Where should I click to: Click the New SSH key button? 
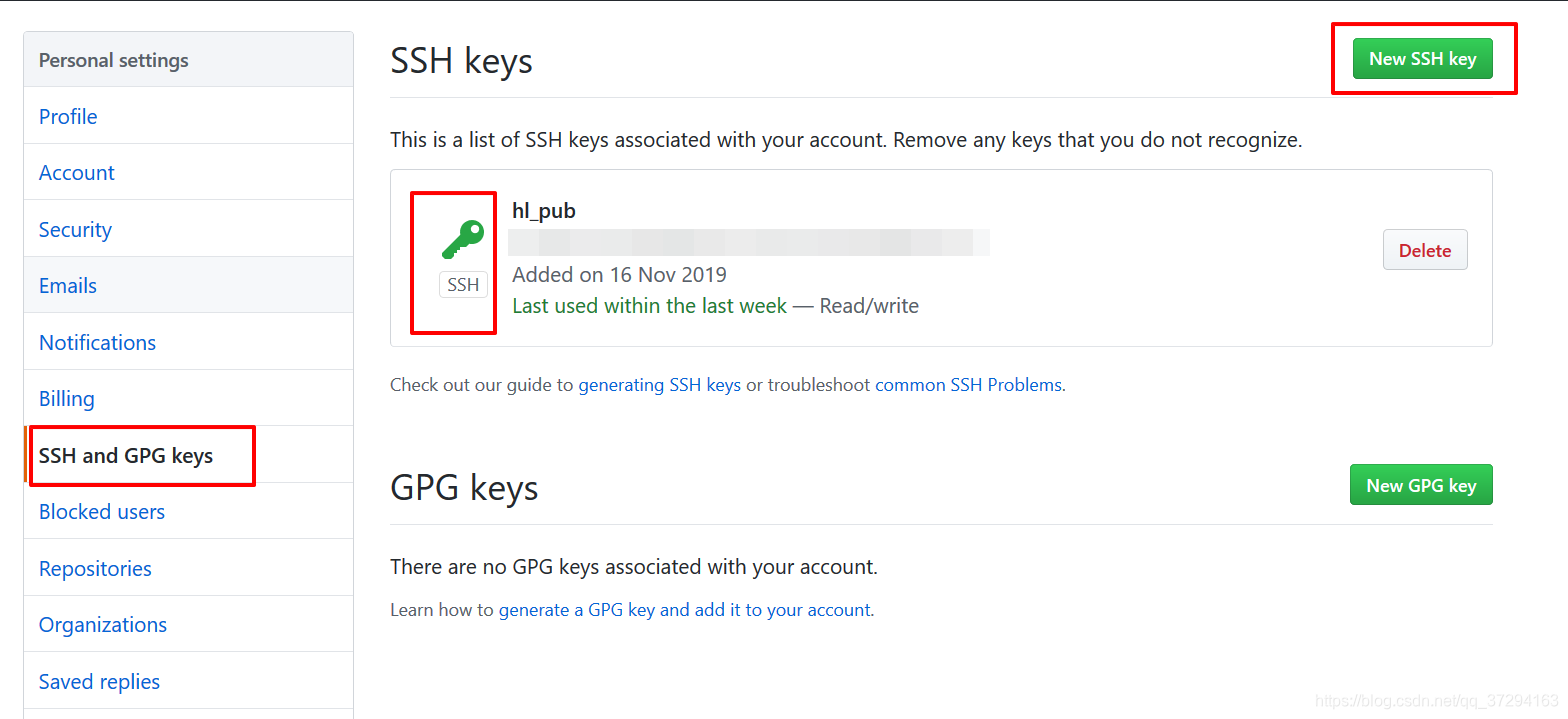[x=1422, y=59]
